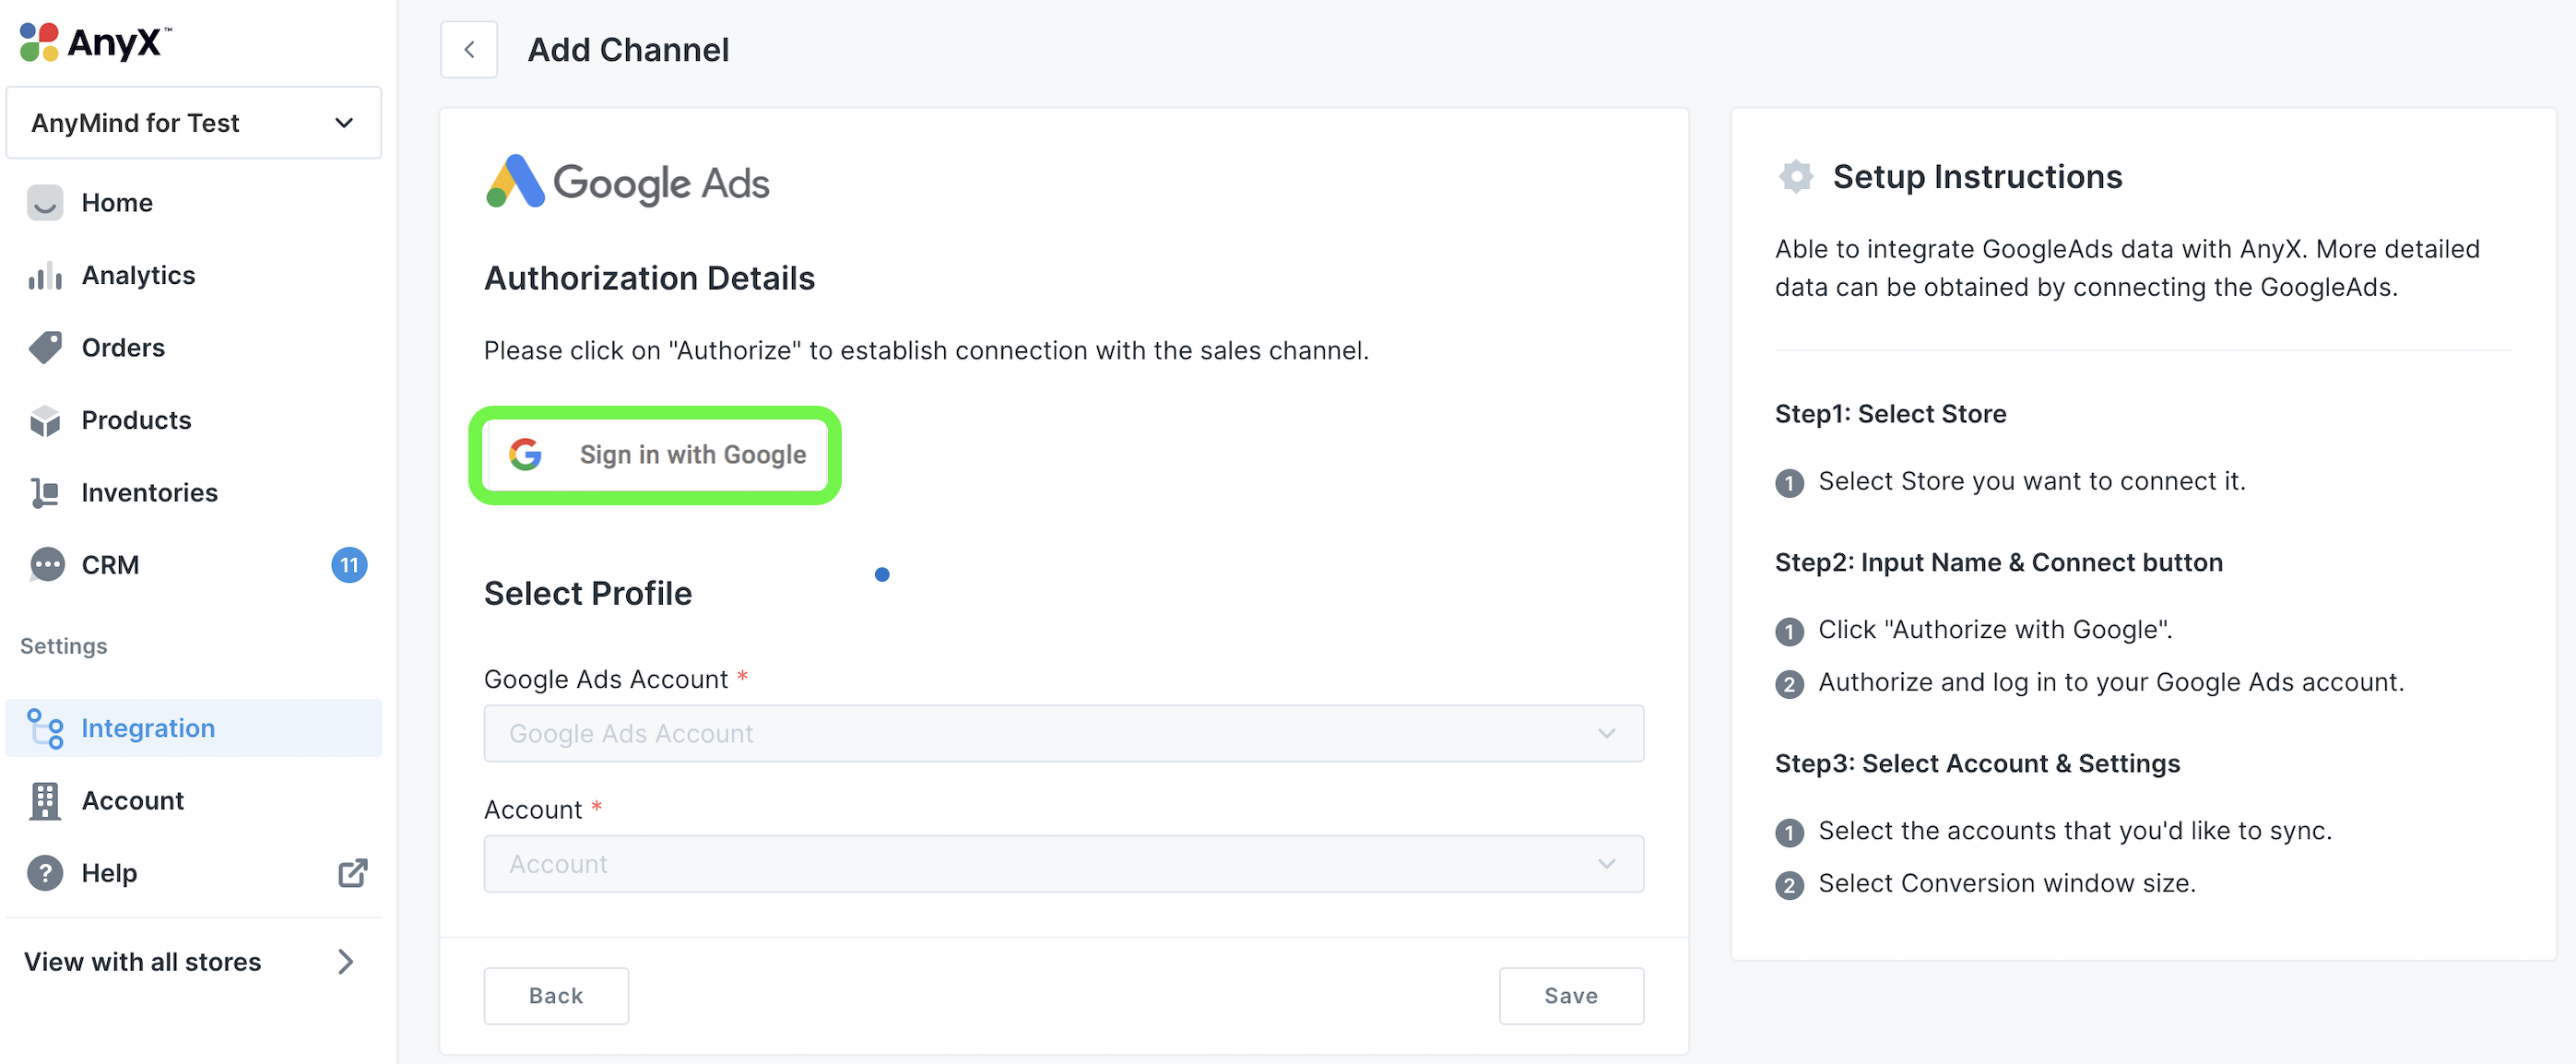Click the Back button at bottom
This screenshot has height=1064, width=2576.
[x=556, y=996]
